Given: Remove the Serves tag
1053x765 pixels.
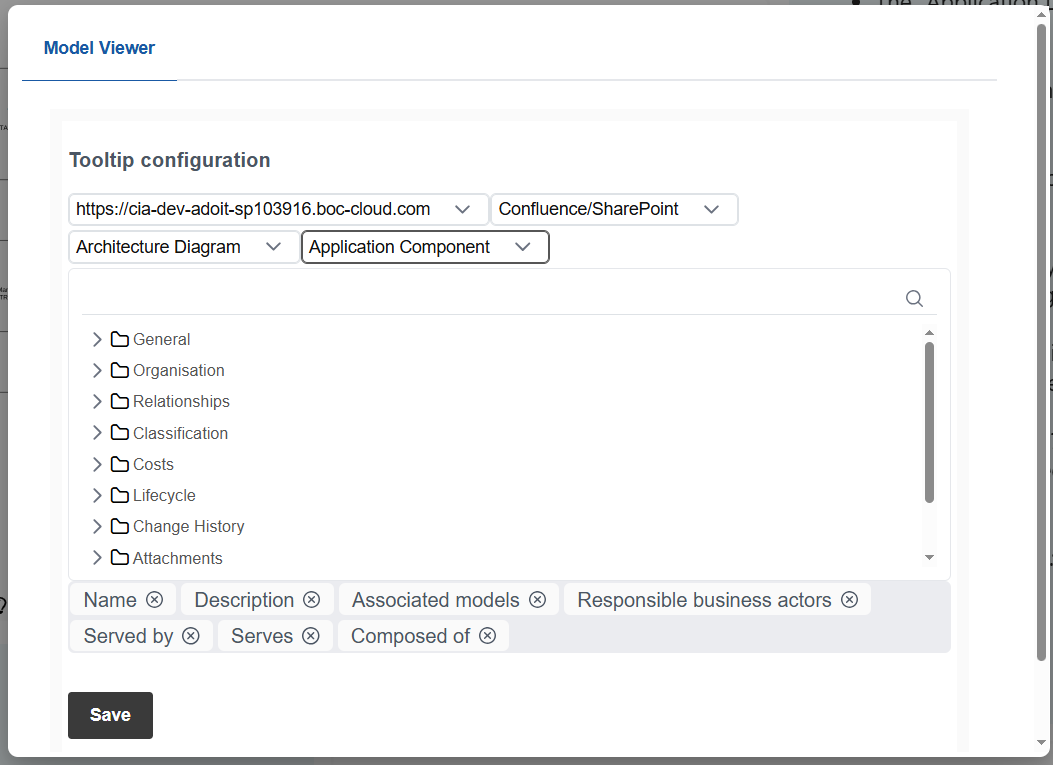Looking at the screenshot, I should pyautogui.click(x=311, y=636).
